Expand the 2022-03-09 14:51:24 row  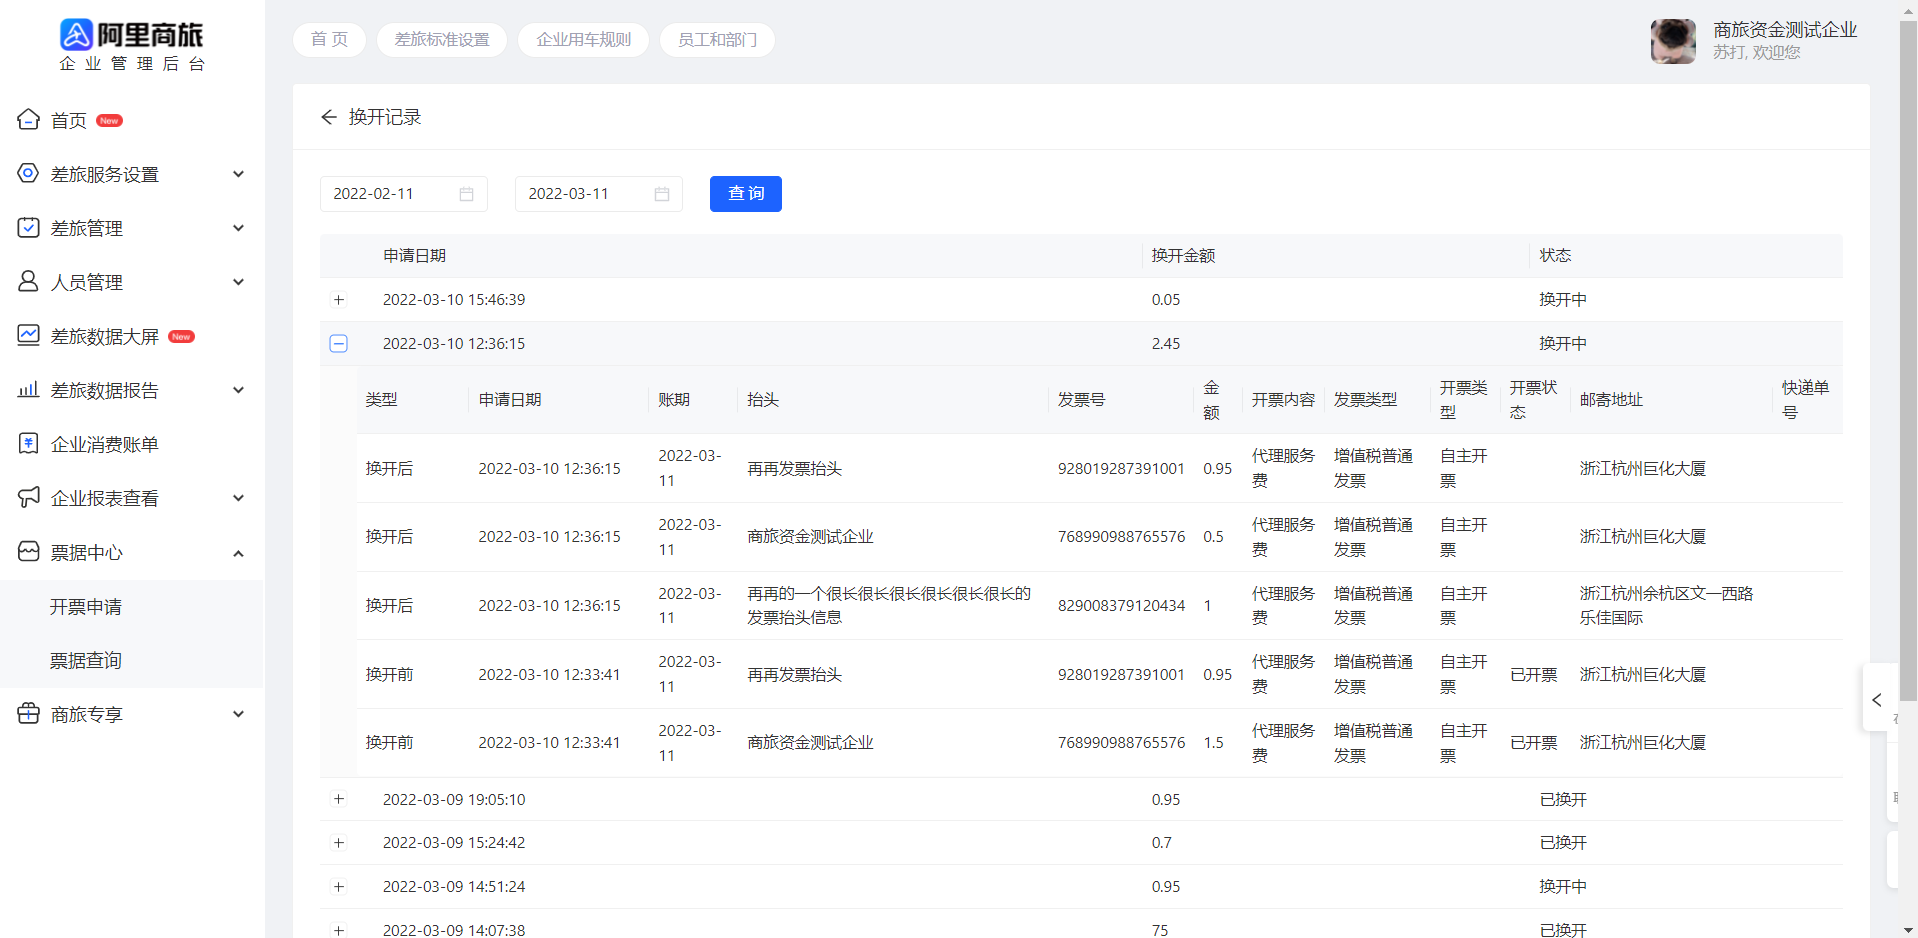coord(339,887)
